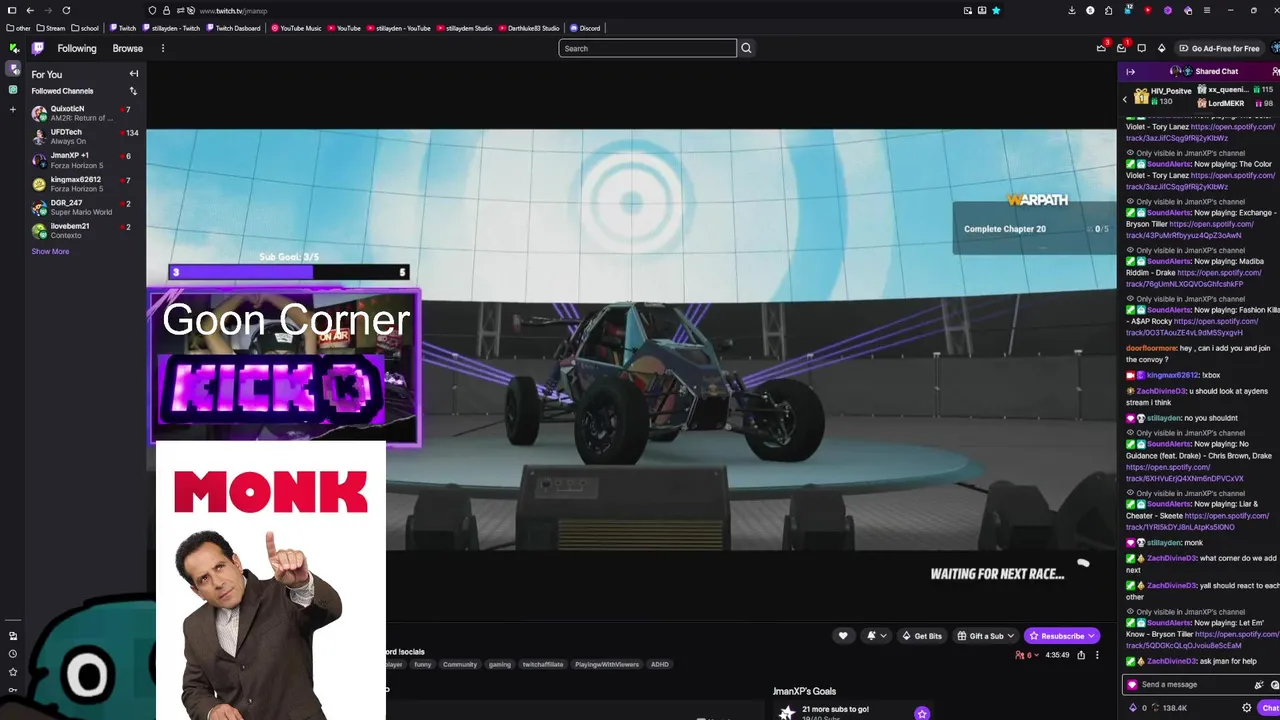Open the three-dot more menu beside Browse
Image resolution: width=1280 pixels, height=720 pixels.
(x=162, y=48)
